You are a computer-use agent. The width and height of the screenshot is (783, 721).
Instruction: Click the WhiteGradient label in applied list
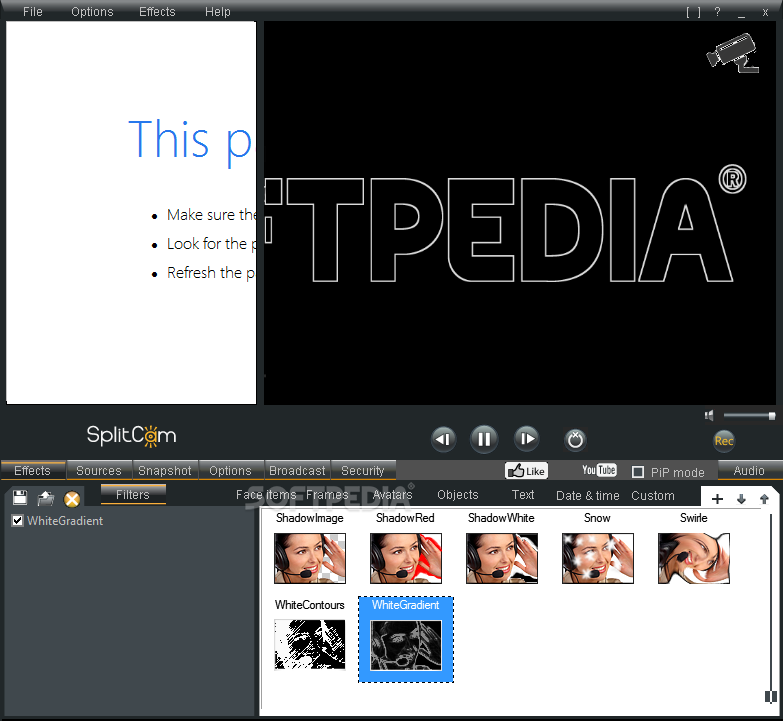65,521
